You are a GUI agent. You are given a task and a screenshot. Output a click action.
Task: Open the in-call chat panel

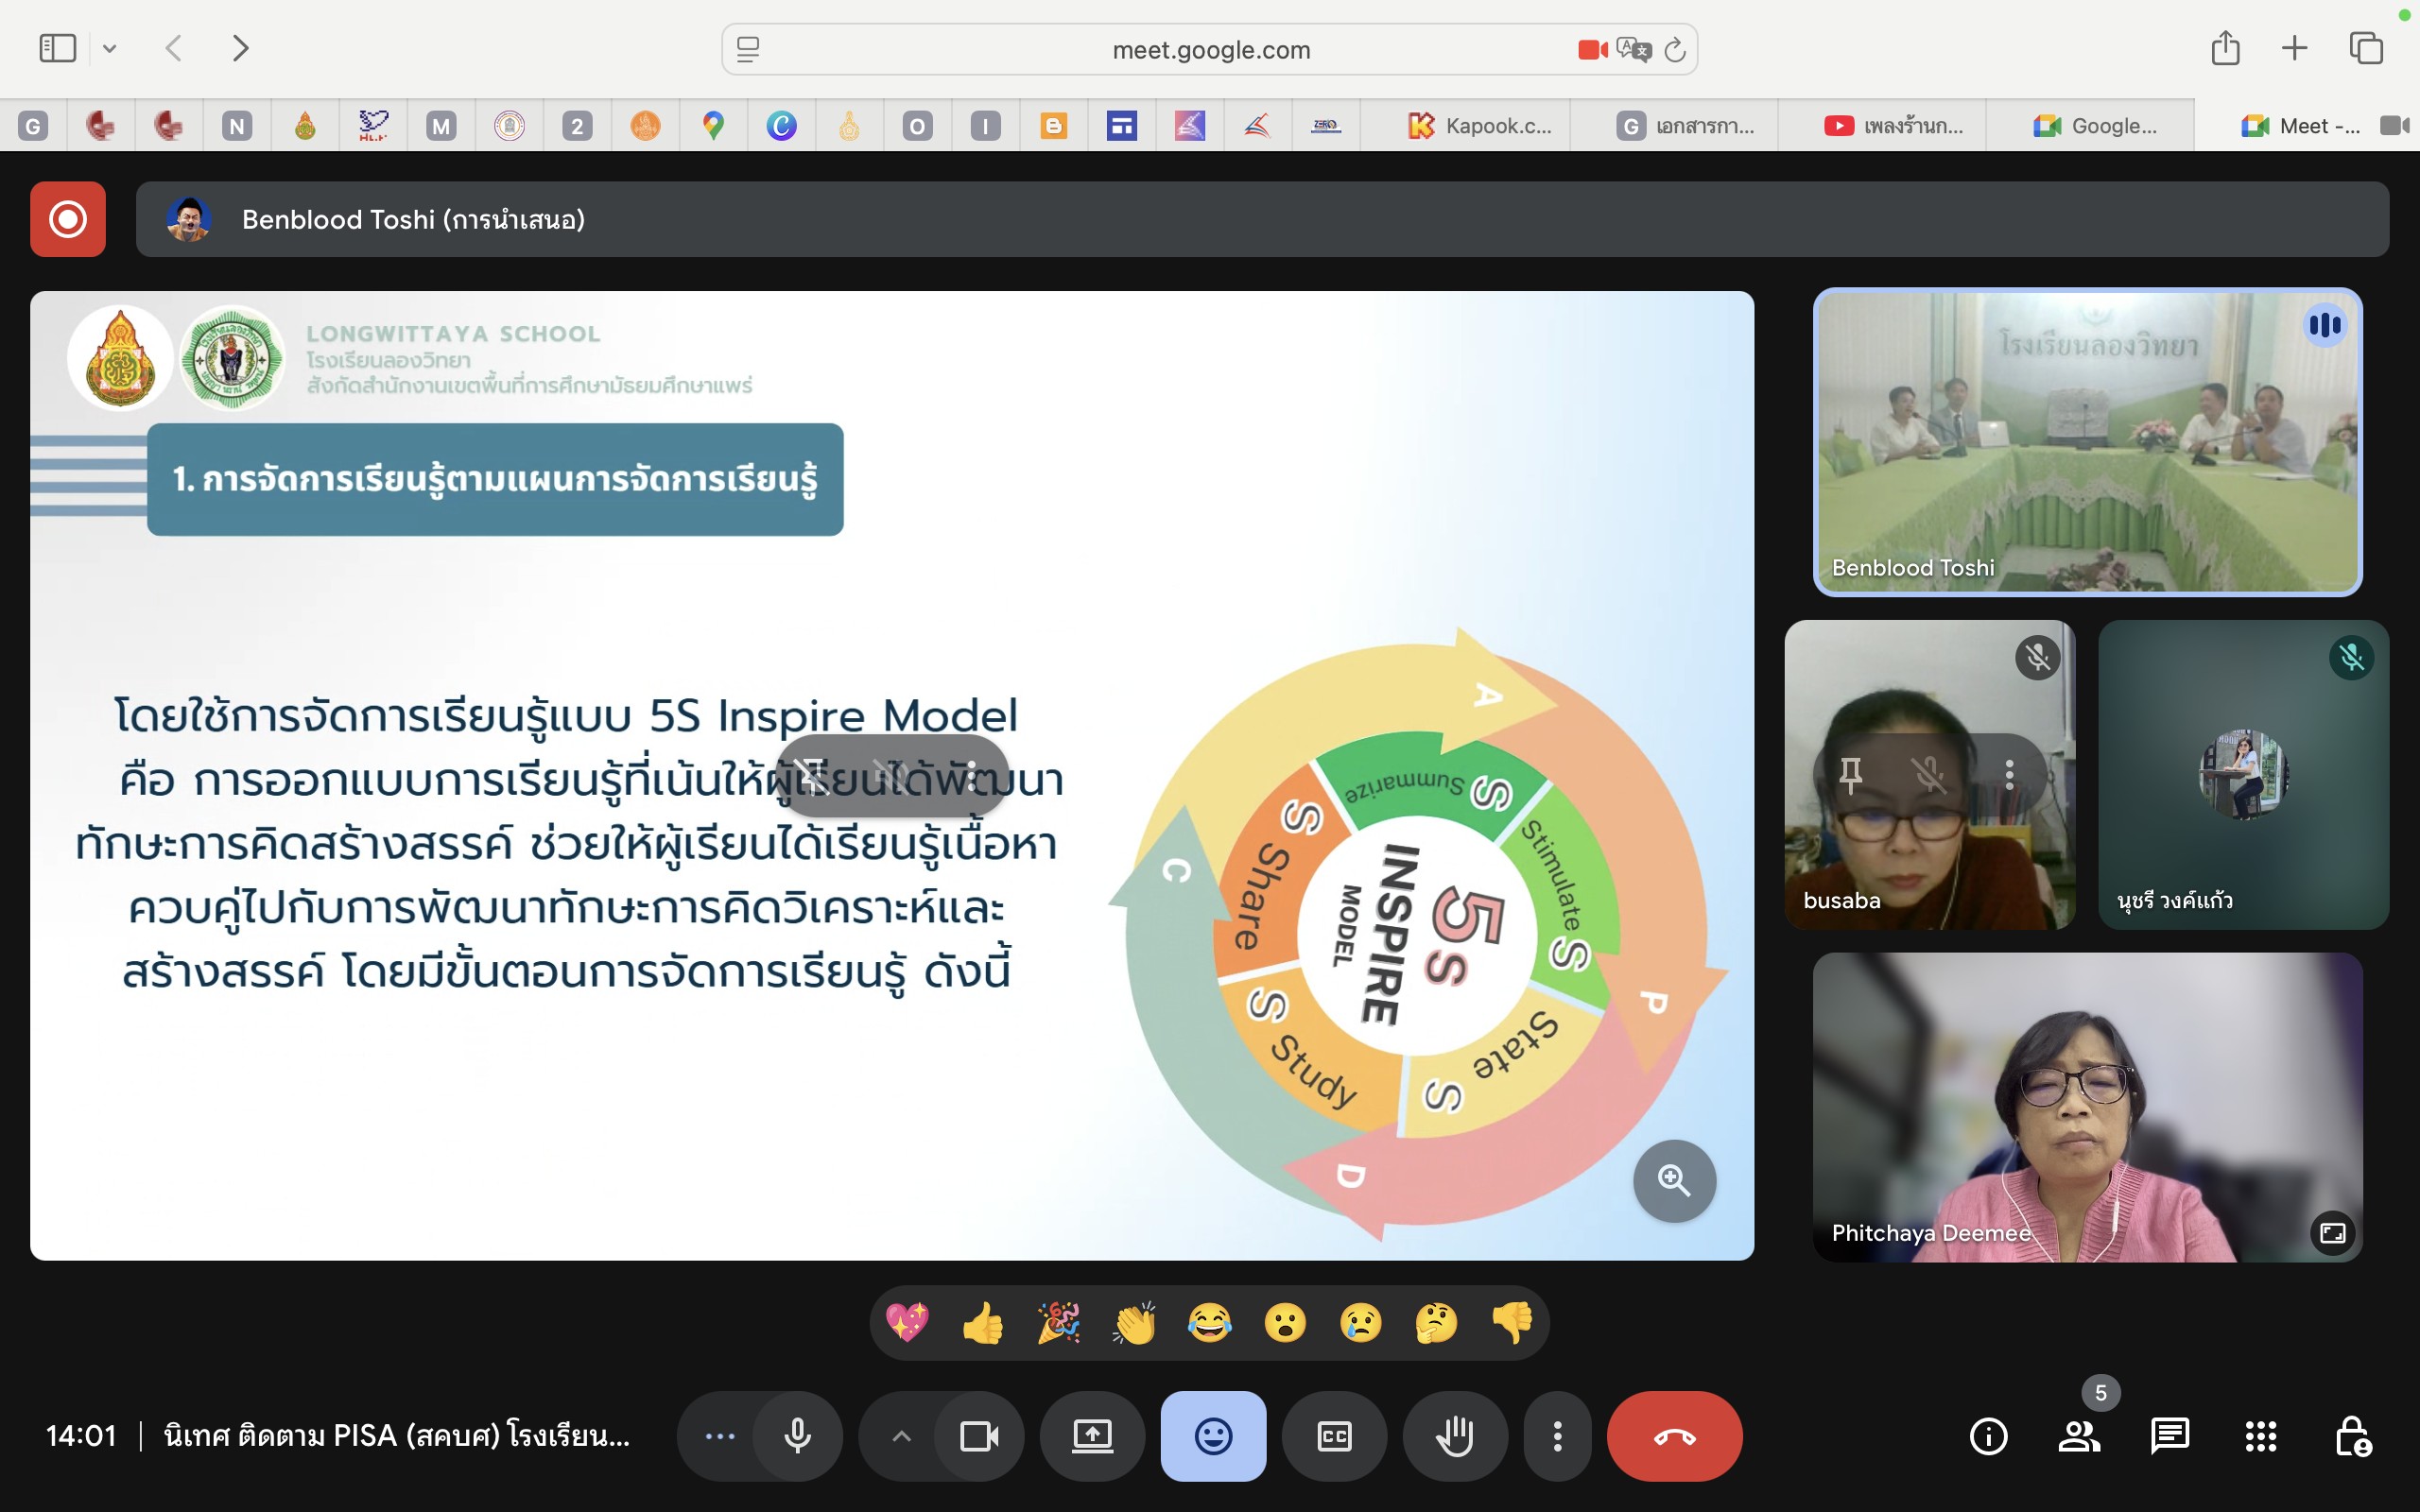[2169, 1437]
